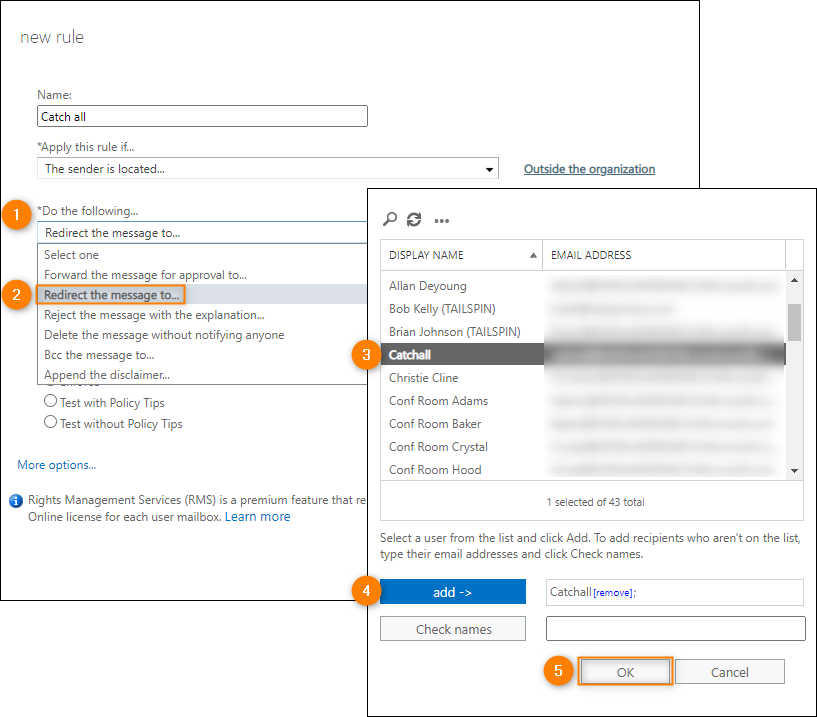Click the refresh icon in picker

(x=414, y=220)
